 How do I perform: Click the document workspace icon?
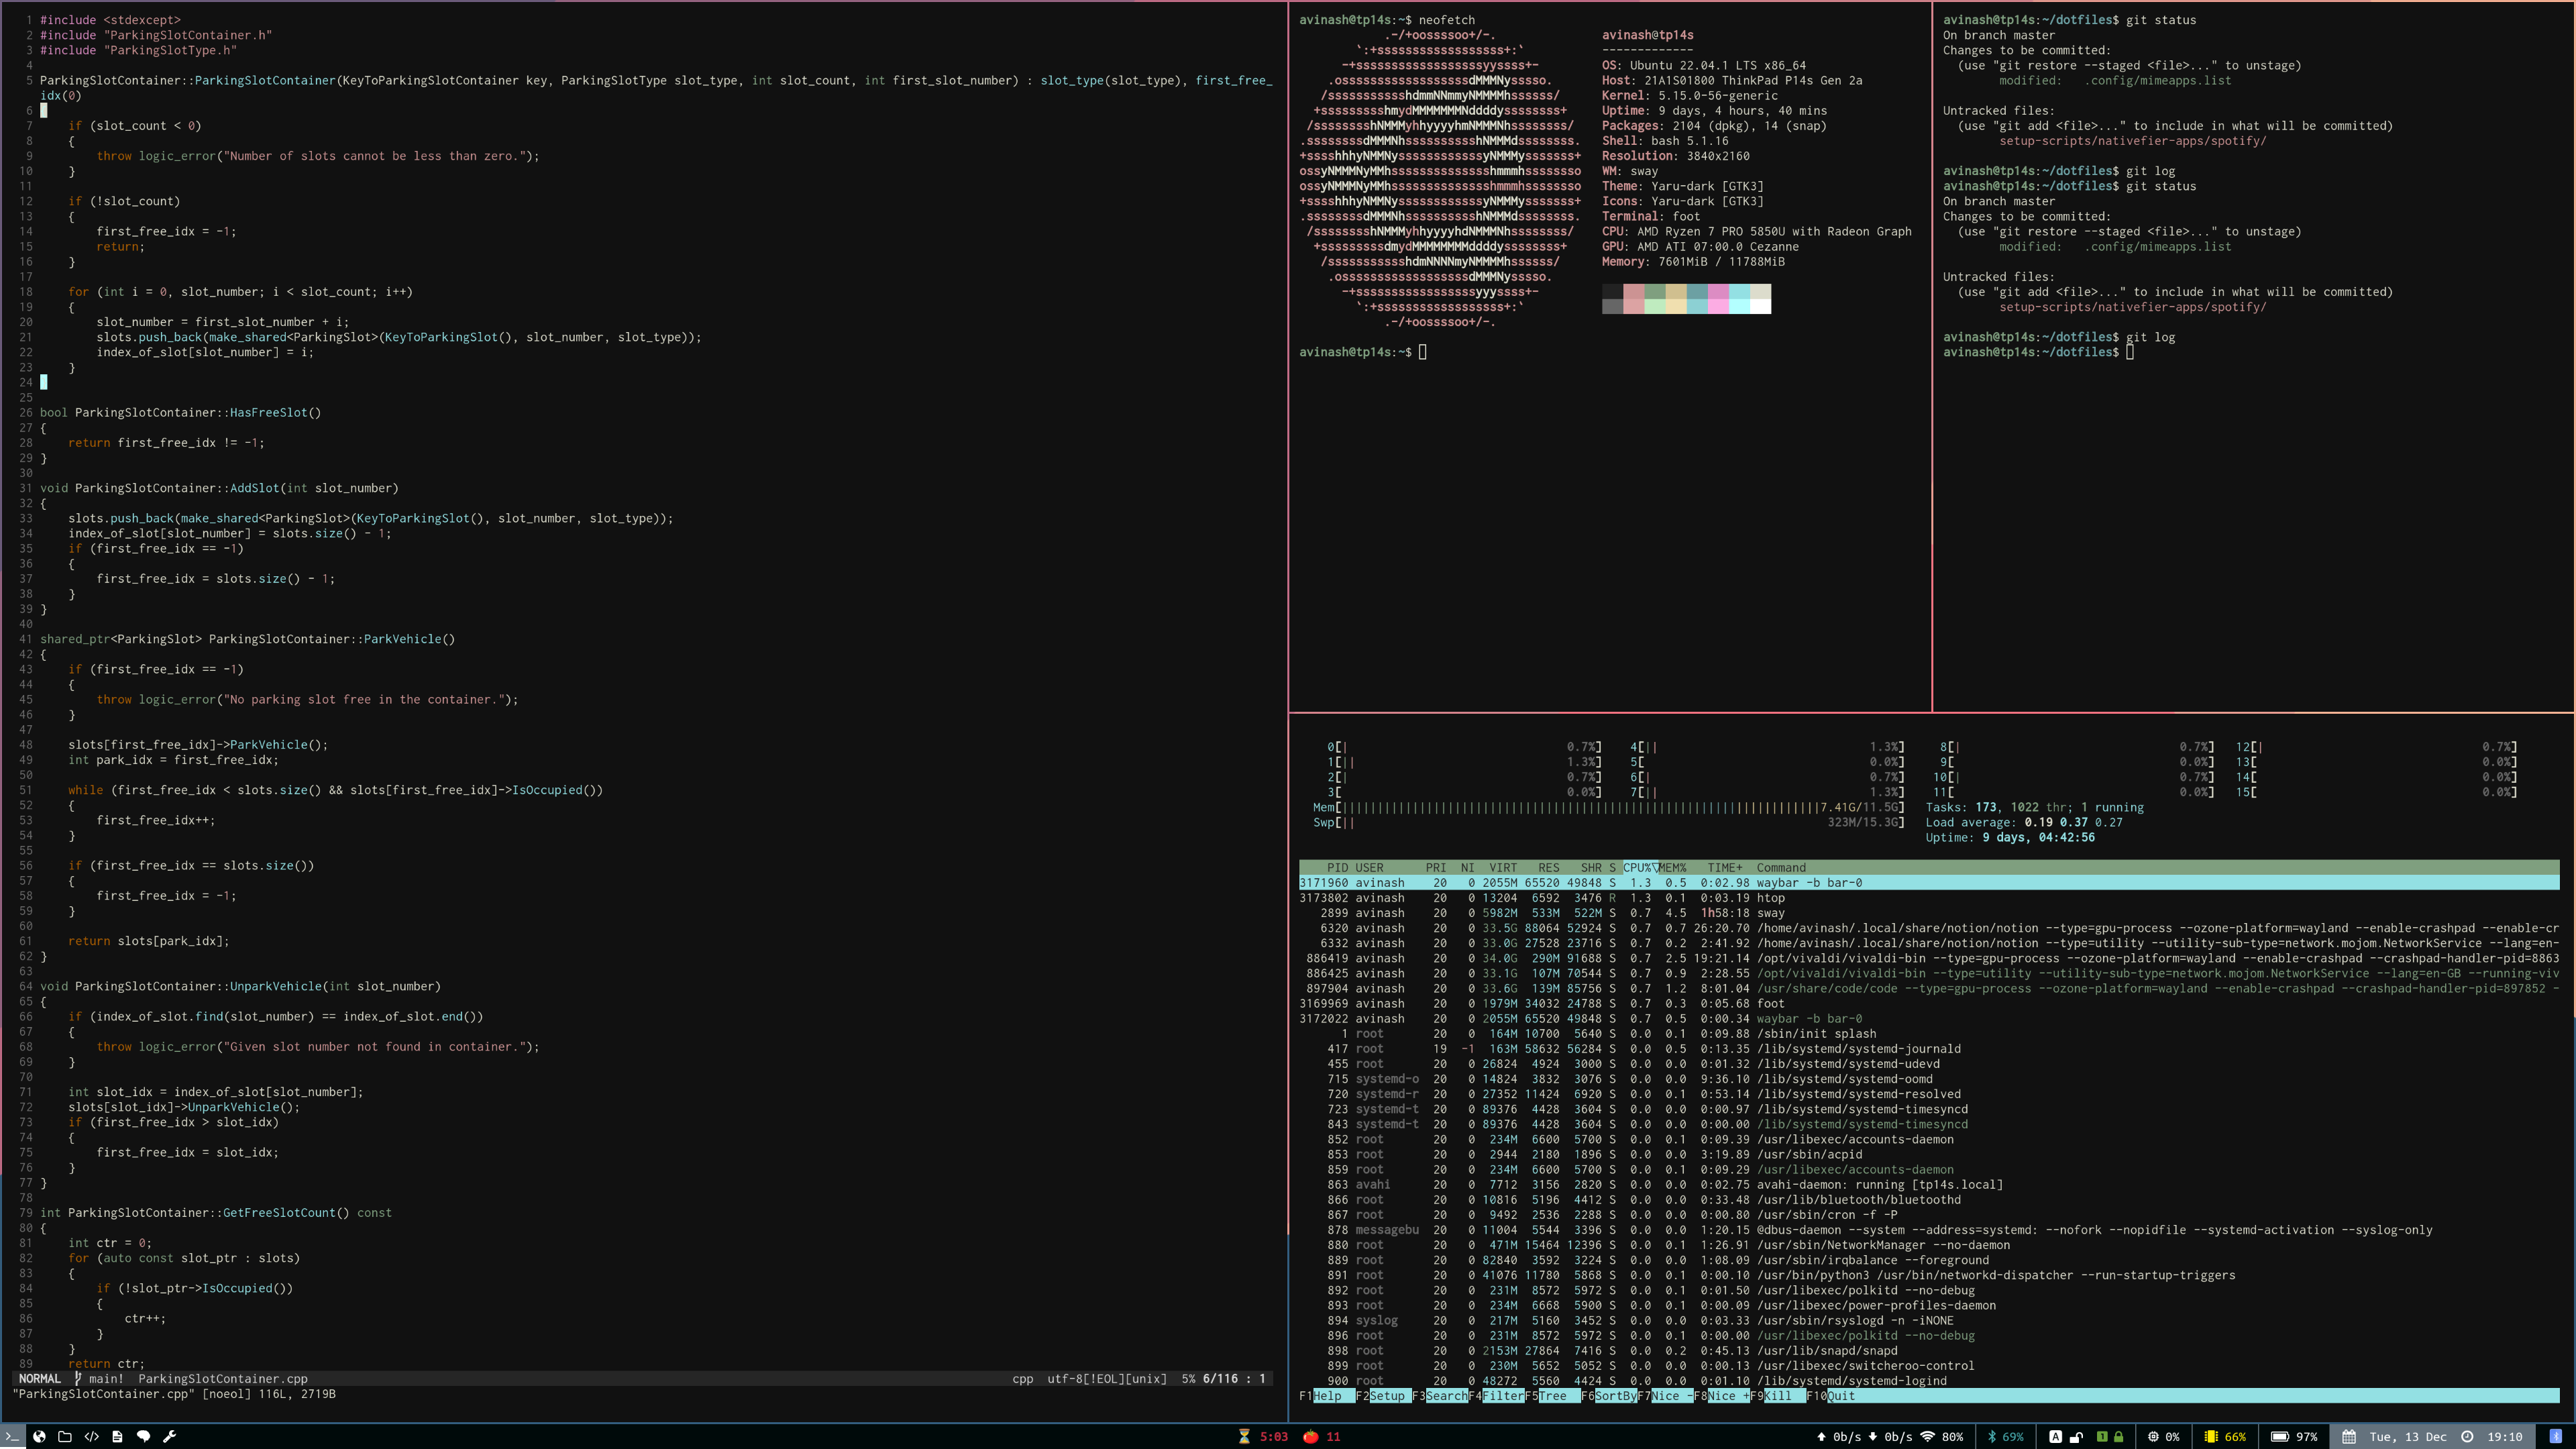click(x=117, y=1436)
